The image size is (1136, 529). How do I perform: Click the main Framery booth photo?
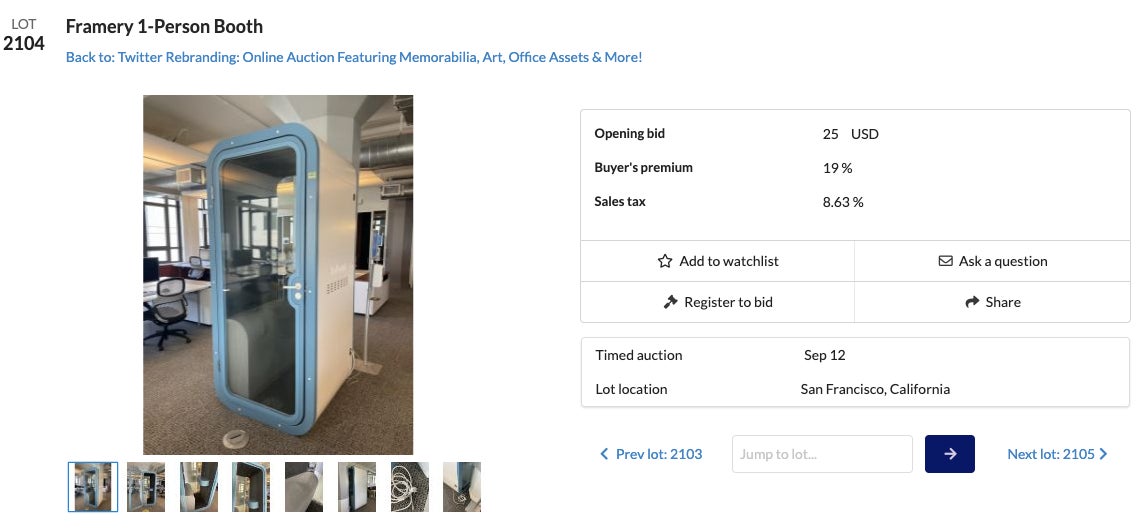point(278,275)
